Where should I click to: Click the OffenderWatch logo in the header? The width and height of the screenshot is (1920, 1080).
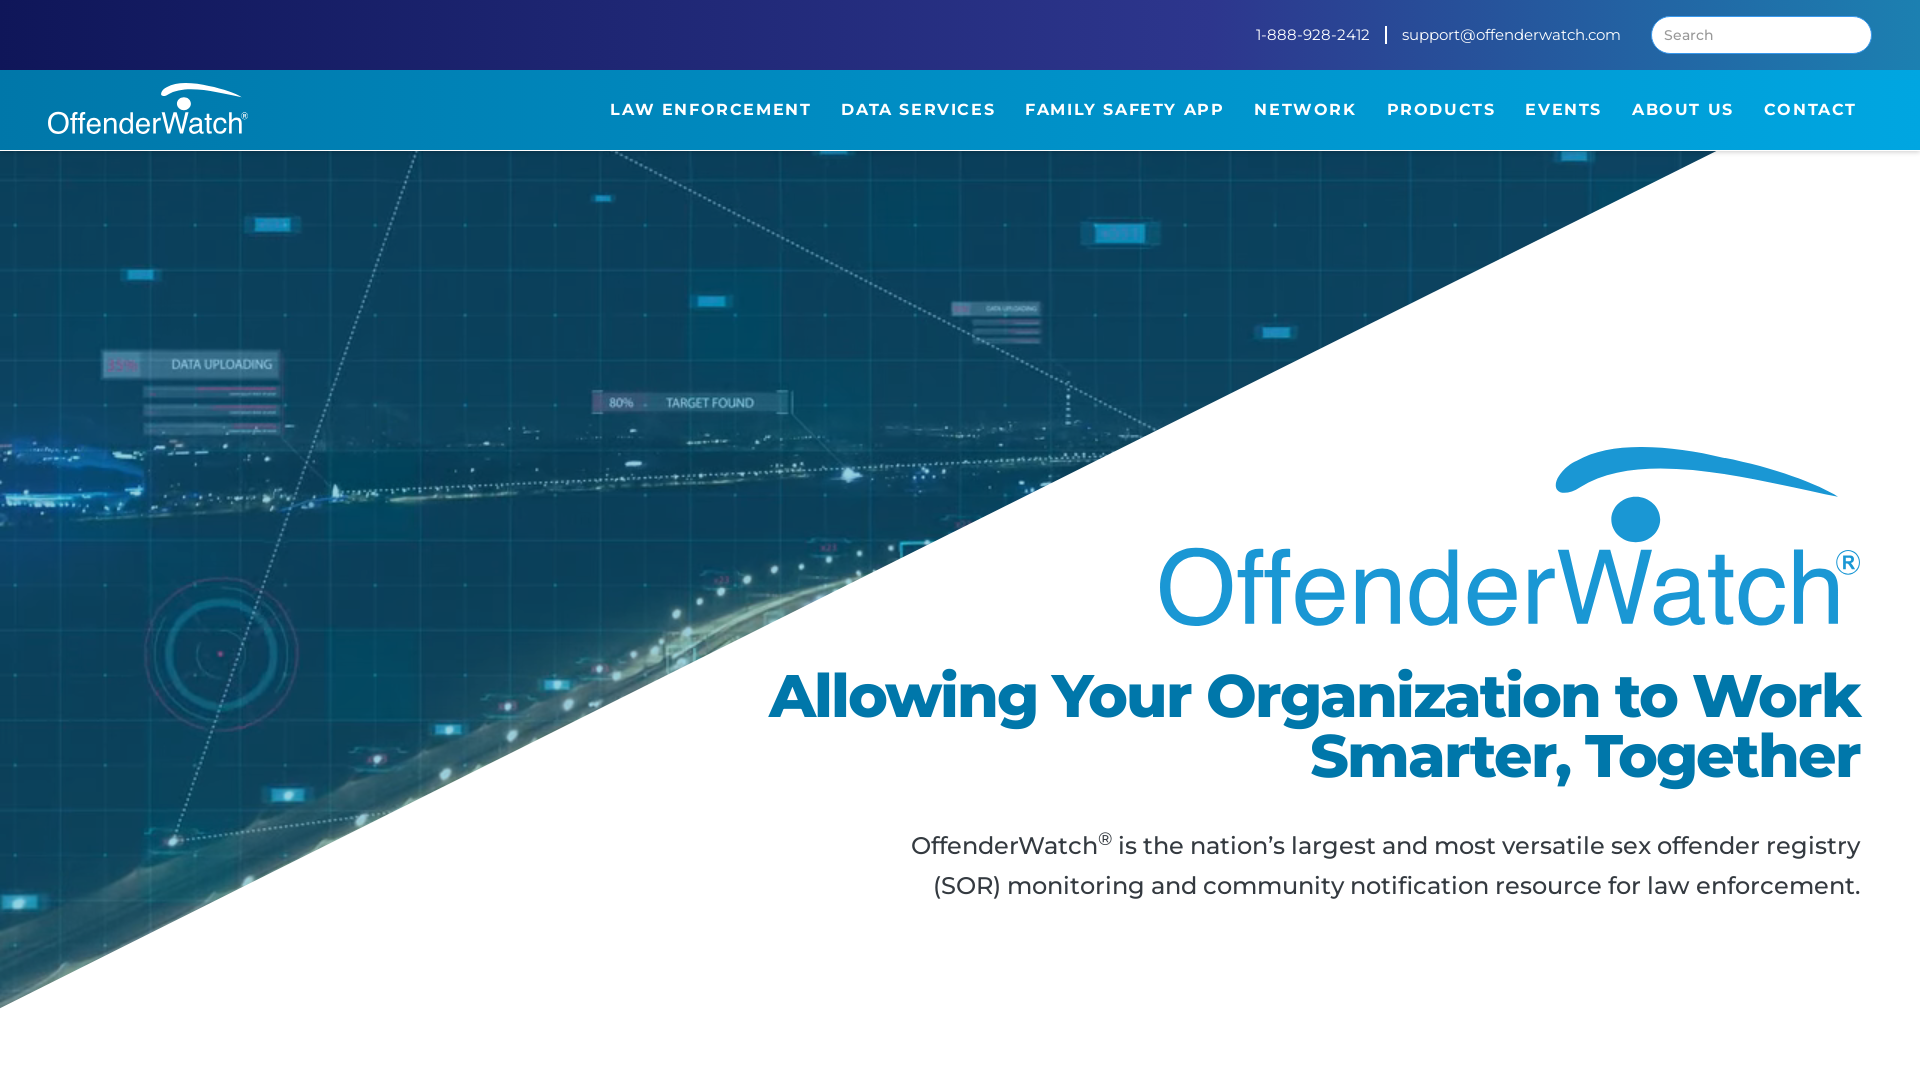click(148, 109)
